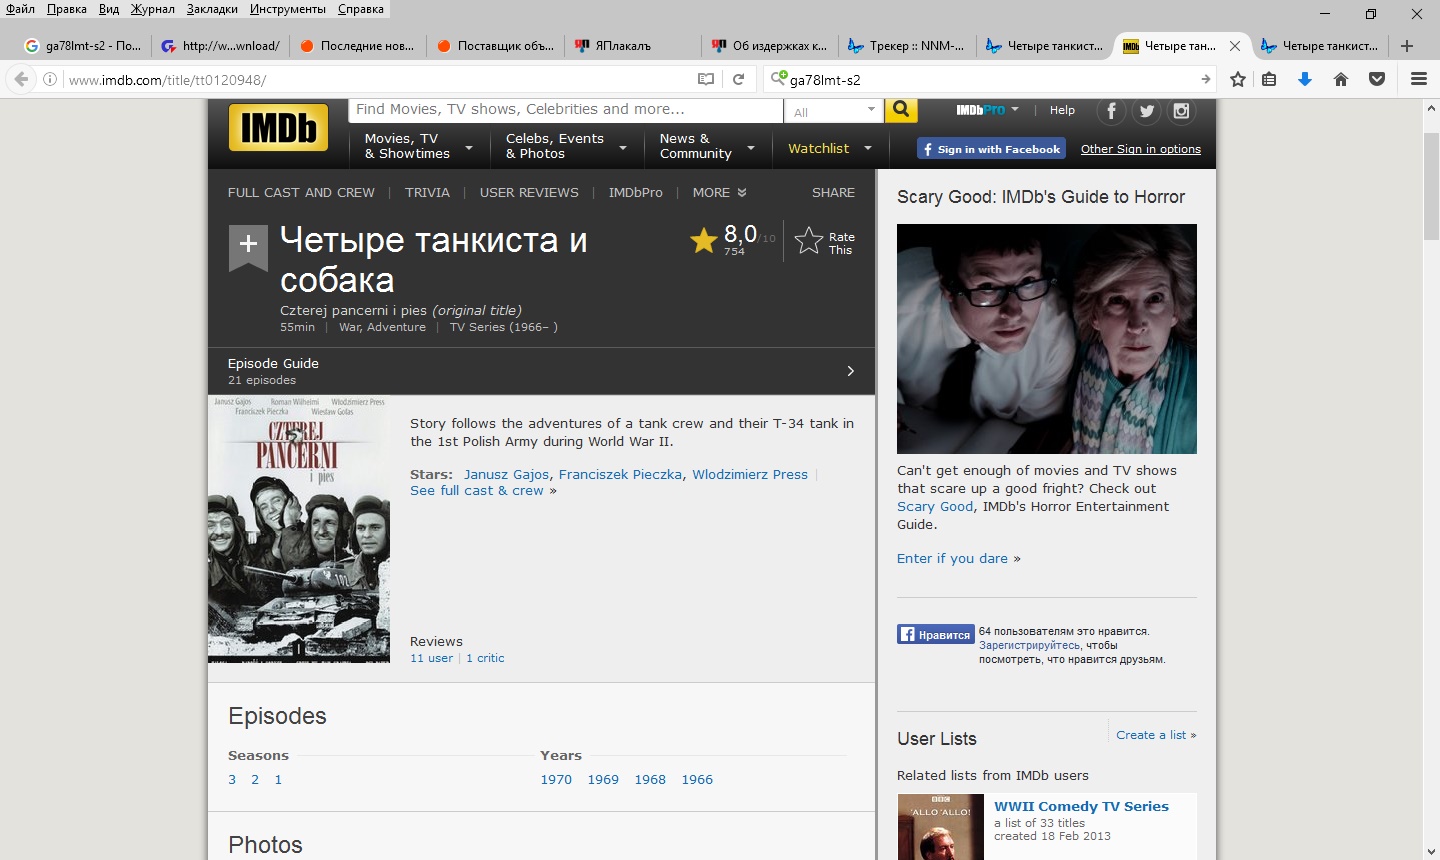Image resolution: width=1440 pixels, height=860 pixels.
Task: Open Other Sign in options link
Action: (x=1141, y=149)
